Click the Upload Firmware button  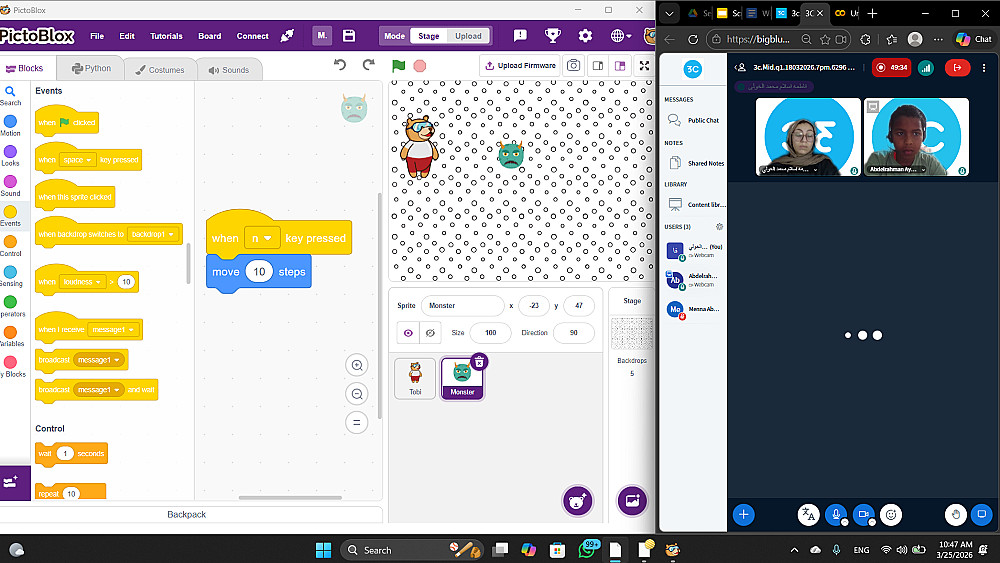(520, 66)
